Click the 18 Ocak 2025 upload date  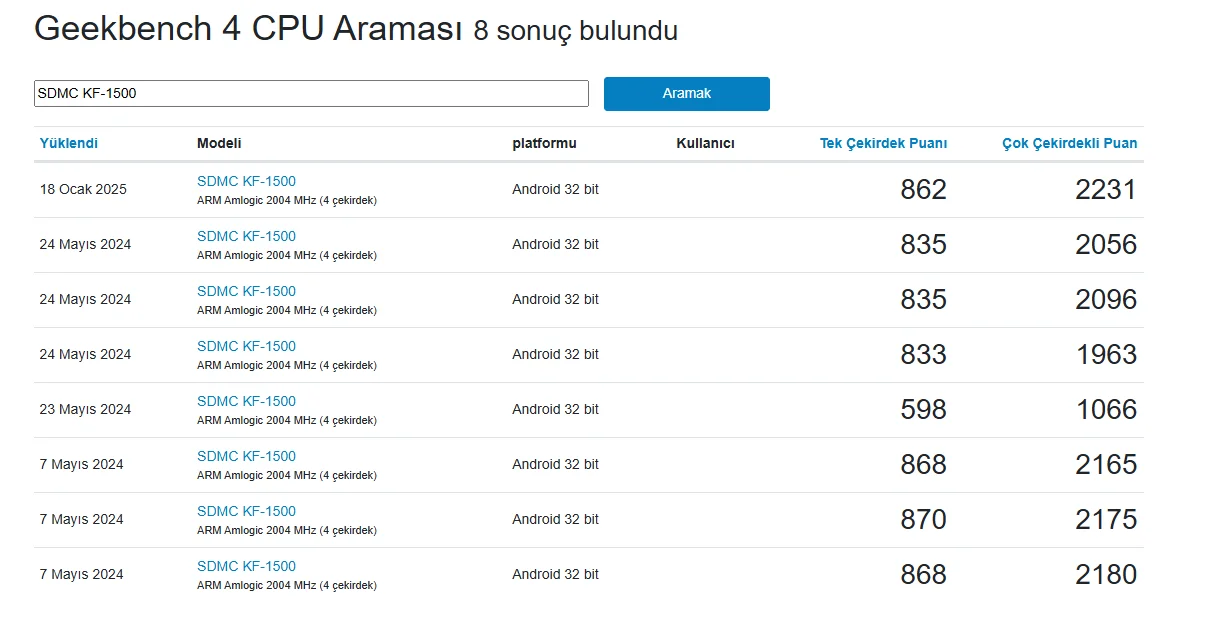tap(83, 189)
